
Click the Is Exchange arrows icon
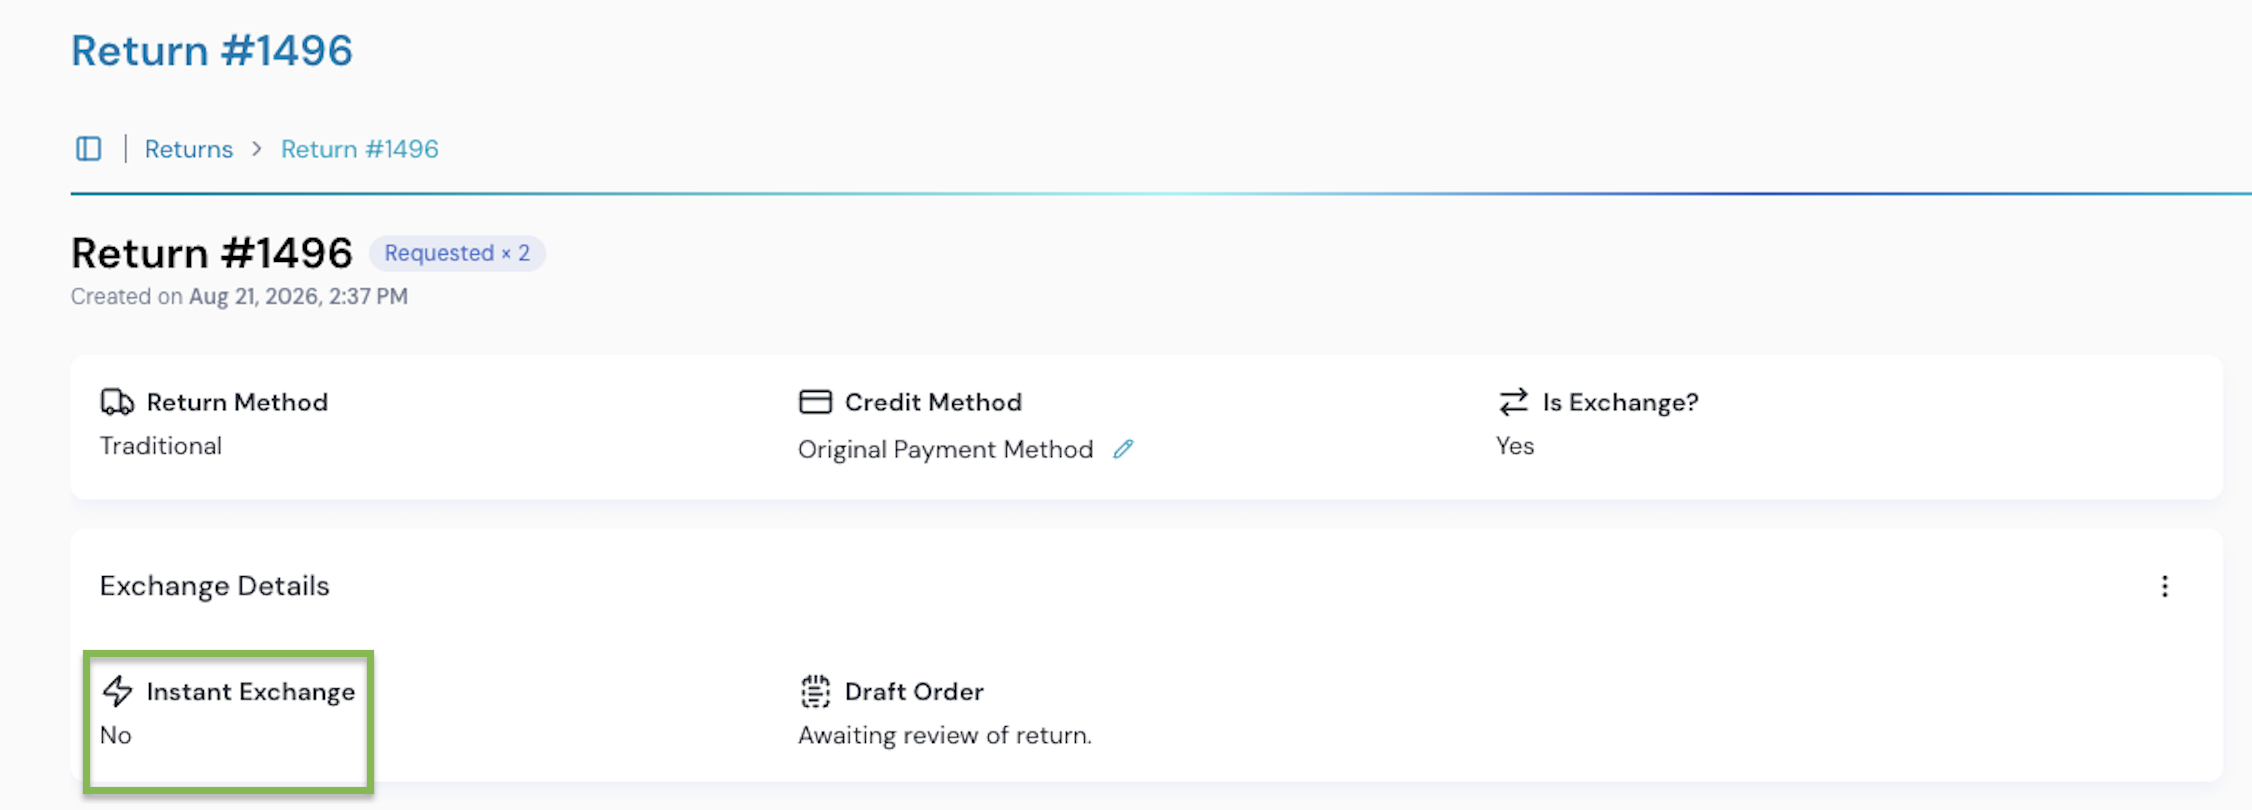1513,402
